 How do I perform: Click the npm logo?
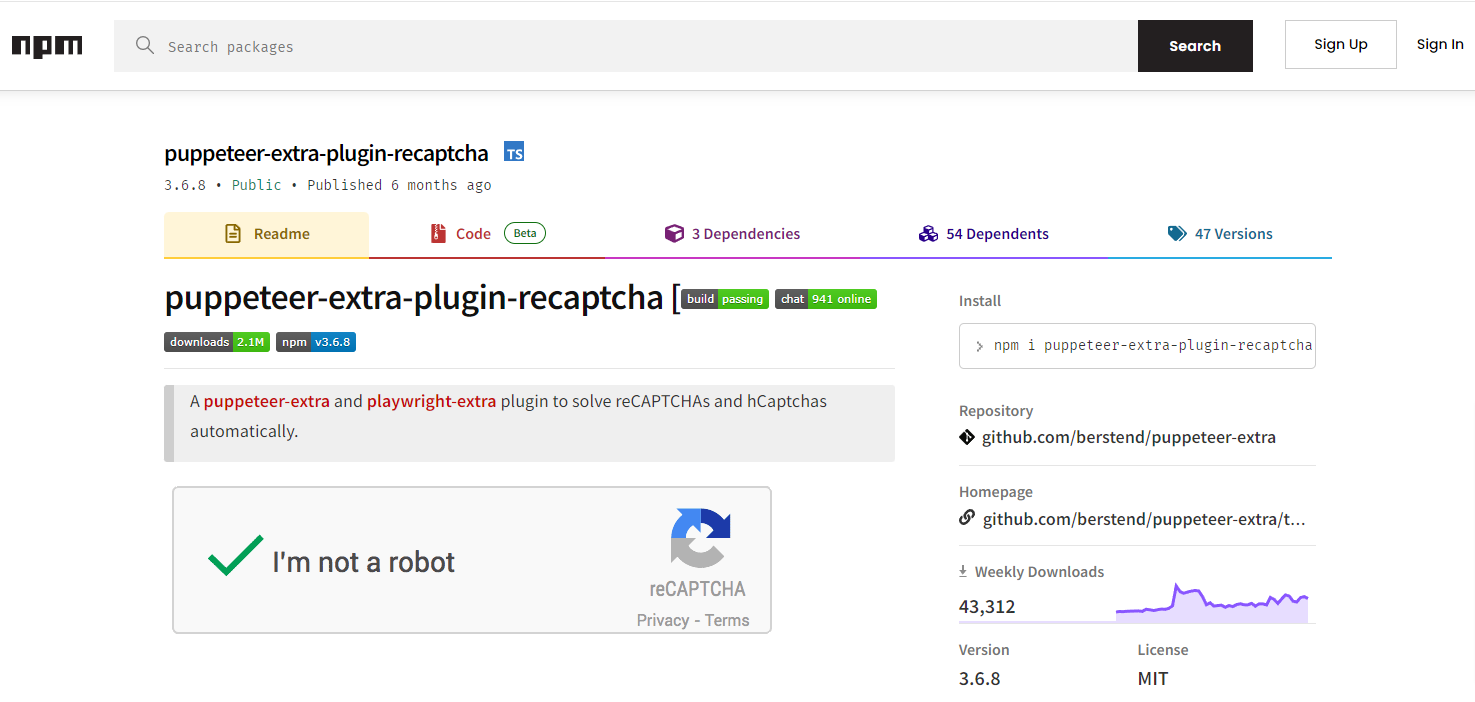(47, 46)
